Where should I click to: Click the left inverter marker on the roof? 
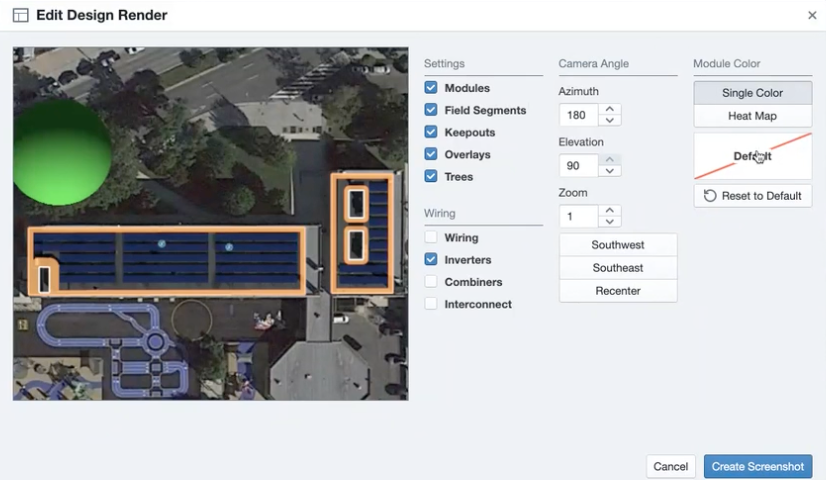(162, 243)
